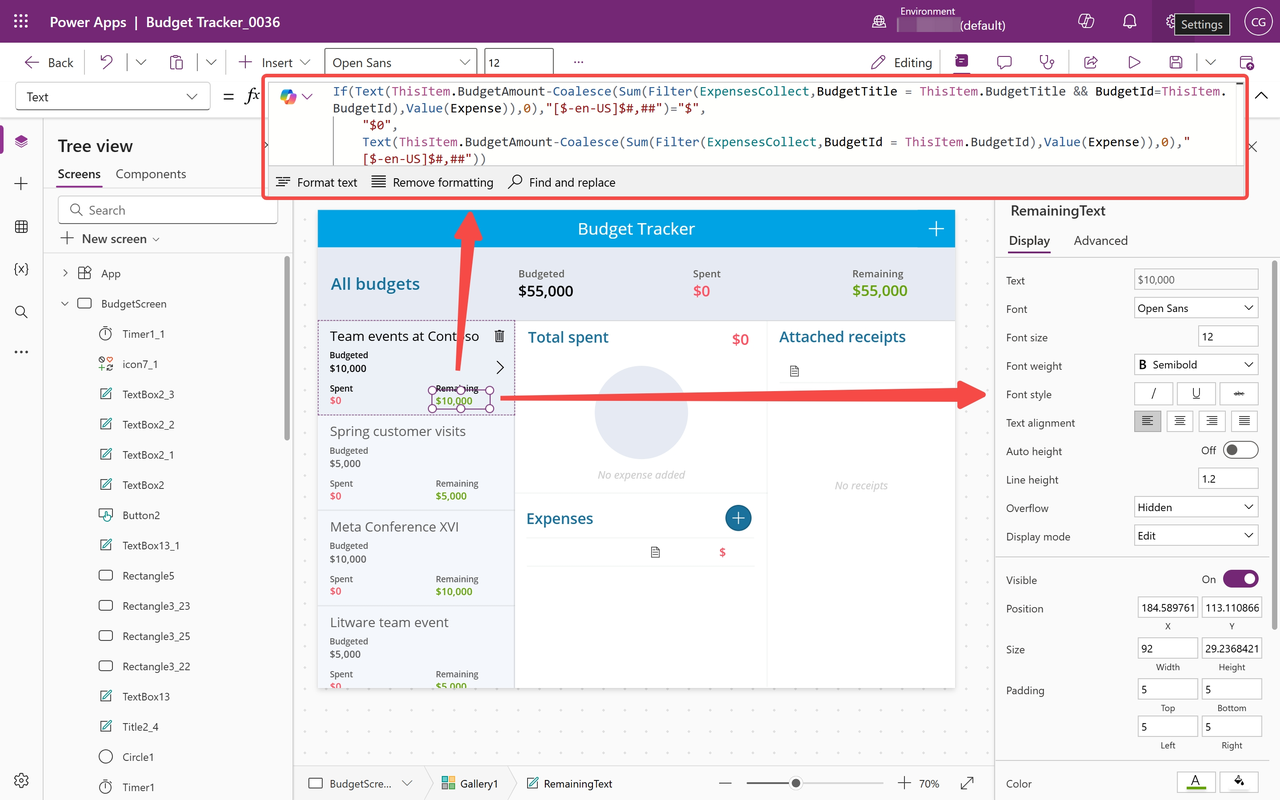Open the save options dropdown arrow
Image resolution: width=1280 pixels, height=800 pixels.
point(1211,62)
